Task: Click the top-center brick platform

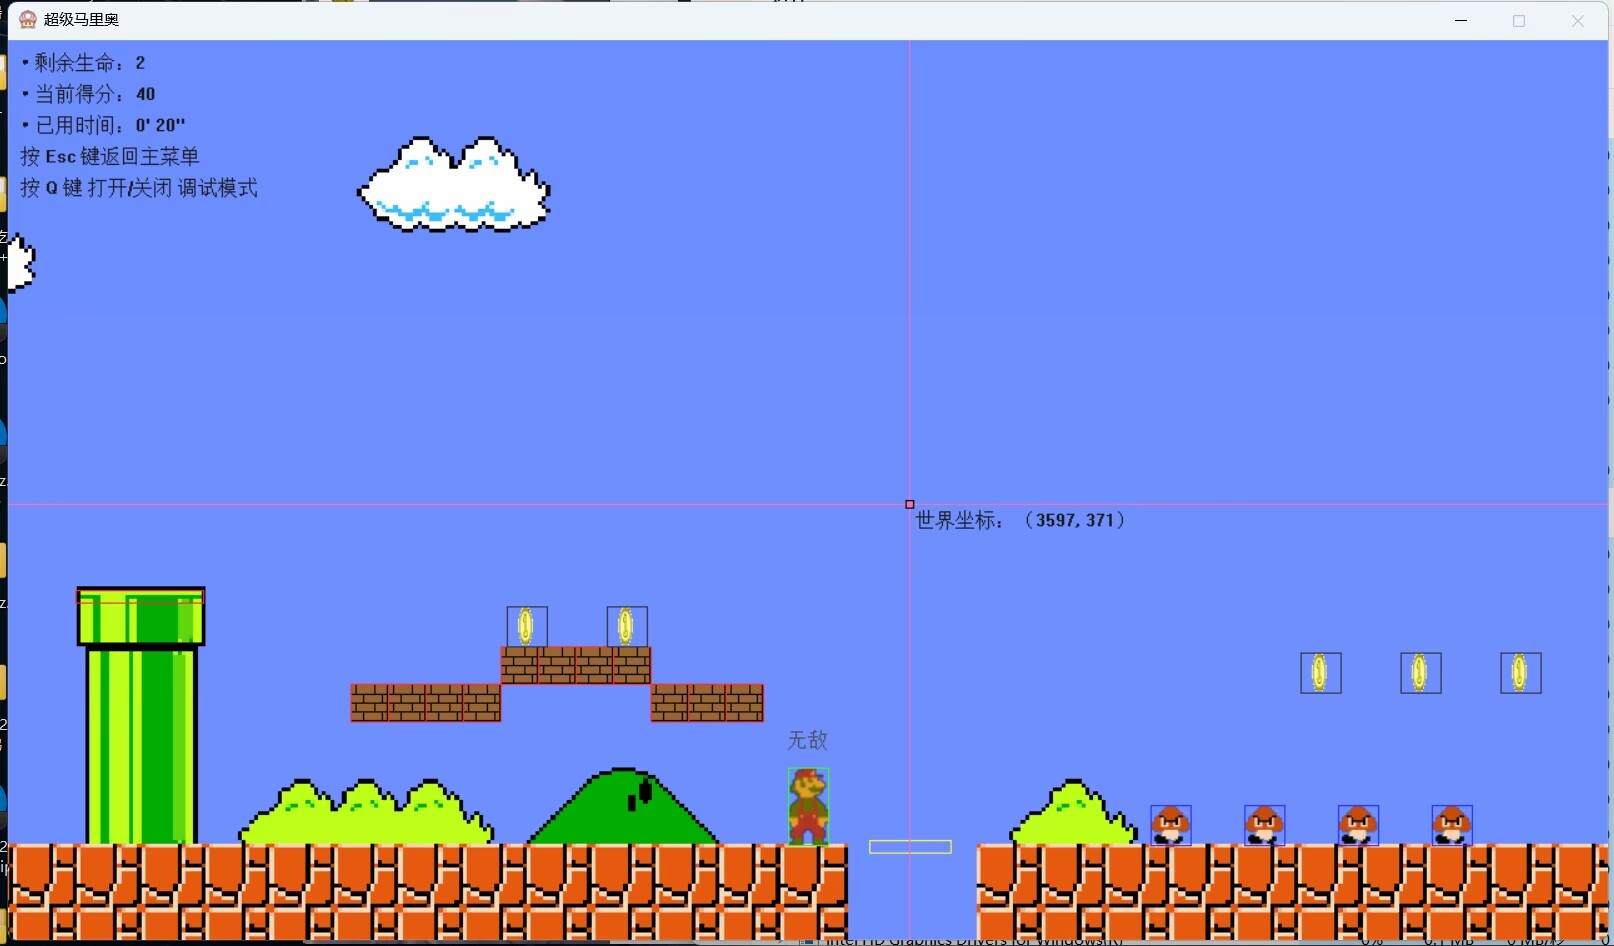Action: [576, 665]
